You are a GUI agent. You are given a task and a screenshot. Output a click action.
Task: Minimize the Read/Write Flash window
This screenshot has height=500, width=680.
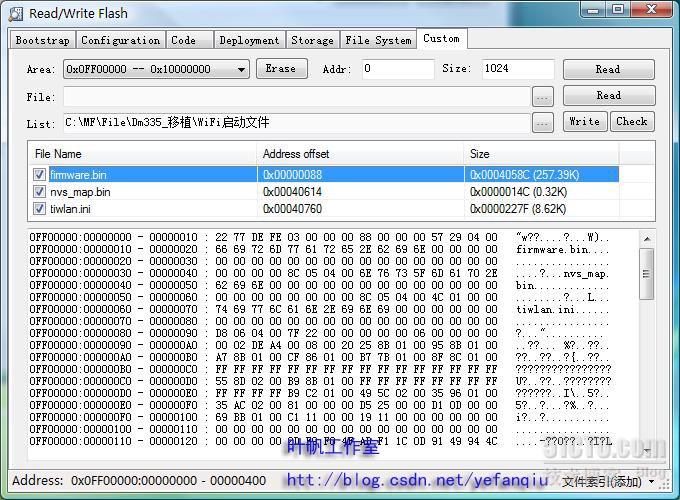click(x=594, y=10)
